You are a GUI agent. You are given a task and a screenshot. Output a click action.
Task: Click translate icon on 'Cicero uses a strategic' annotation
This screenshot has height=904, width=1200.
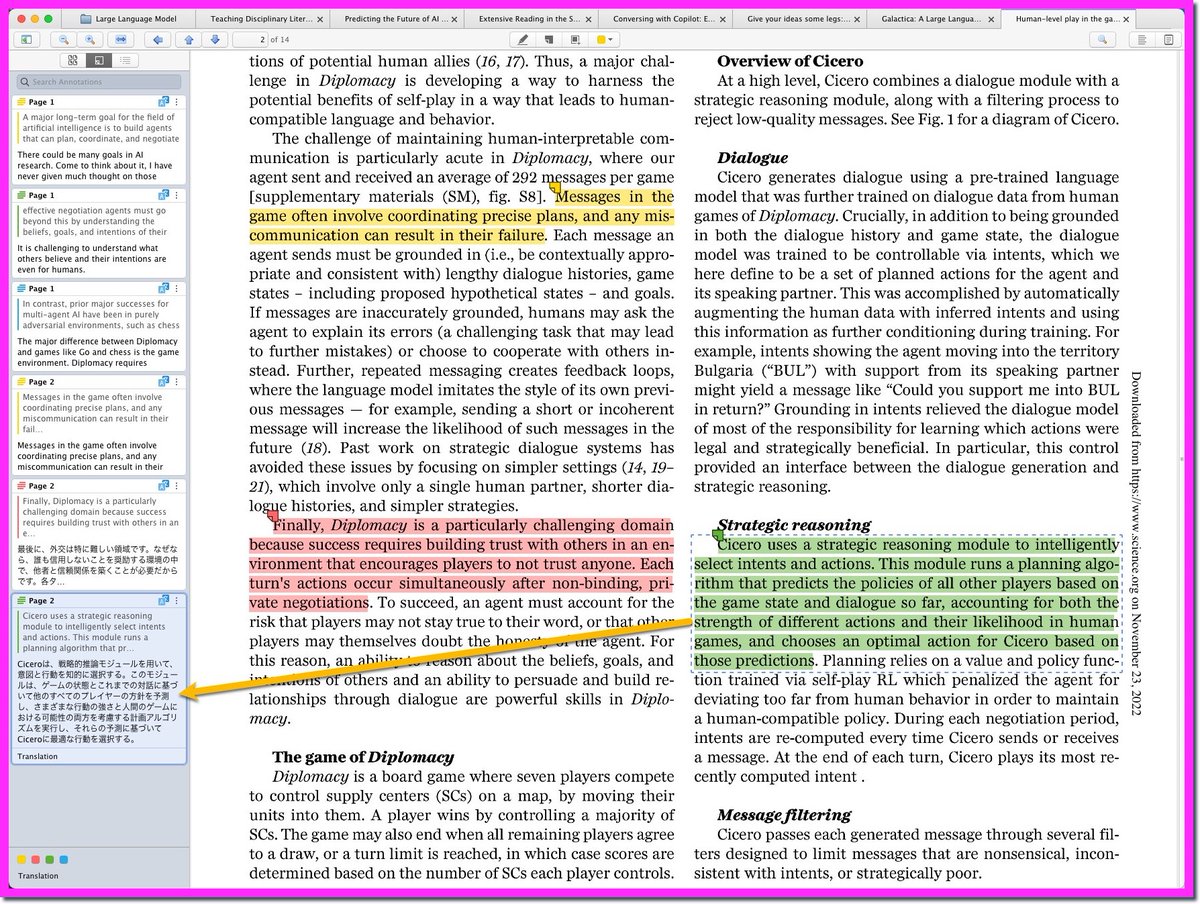click(163, 600)
